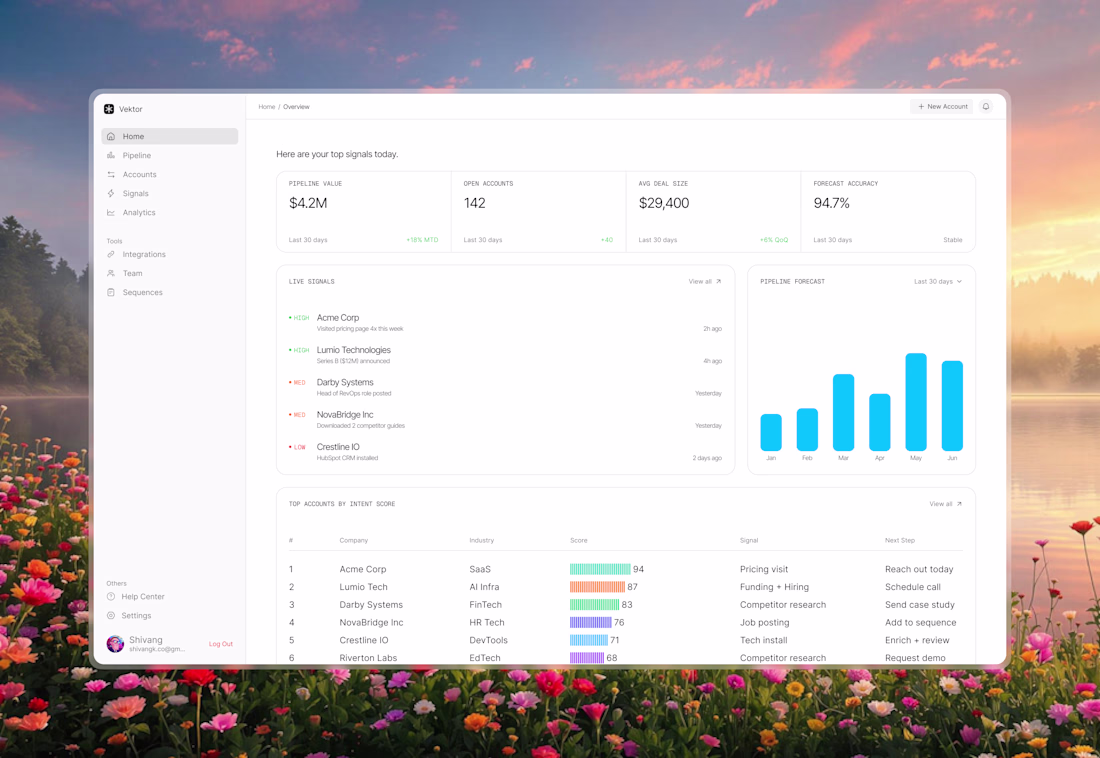Open Crestline IO live signal

pyautogui.click(x=505, y=451)
